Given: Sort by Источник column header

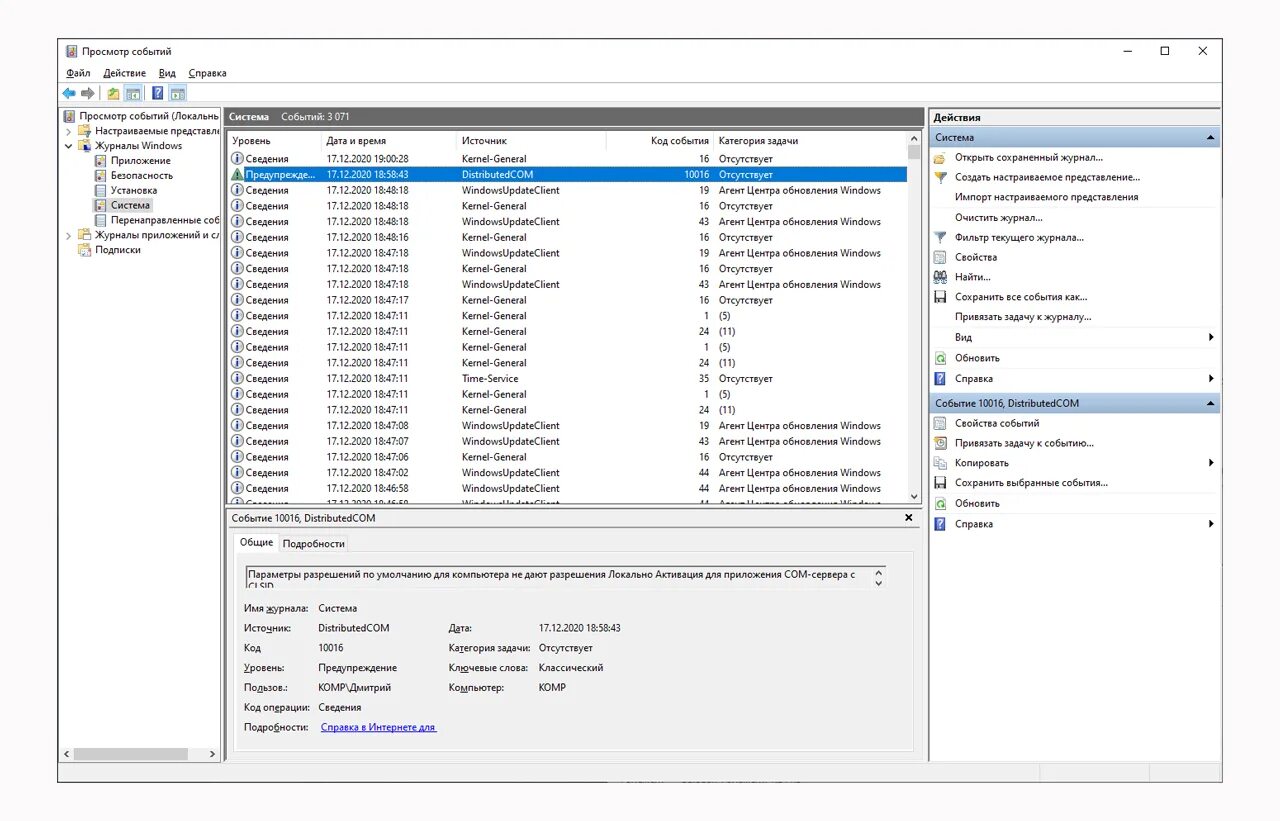Looking at the screenshot, I should pyautogui.click(x=531, y=141).
